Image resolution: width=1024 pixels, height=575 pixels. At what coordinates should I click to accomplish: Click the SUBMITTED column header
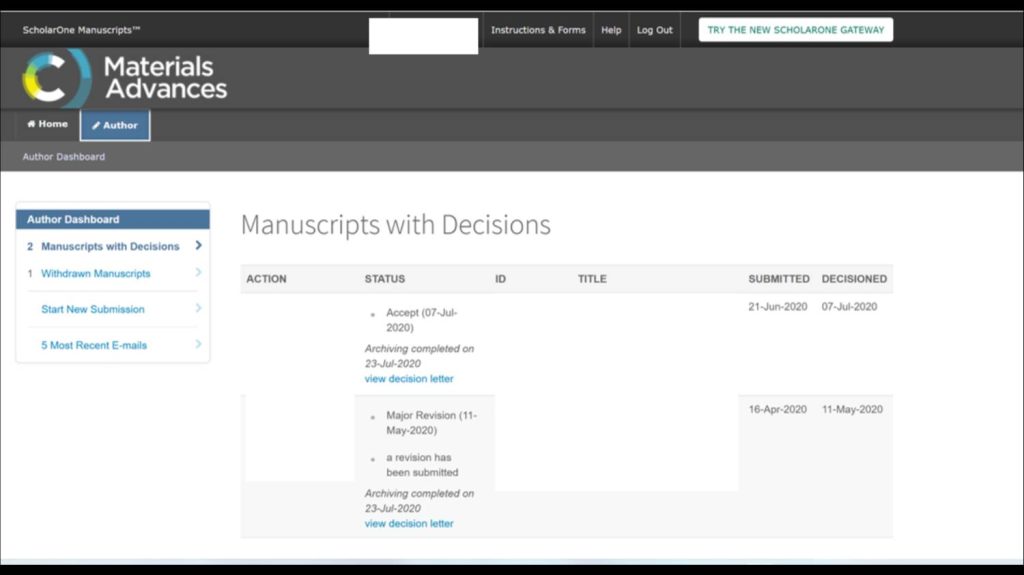pos(779,279)
